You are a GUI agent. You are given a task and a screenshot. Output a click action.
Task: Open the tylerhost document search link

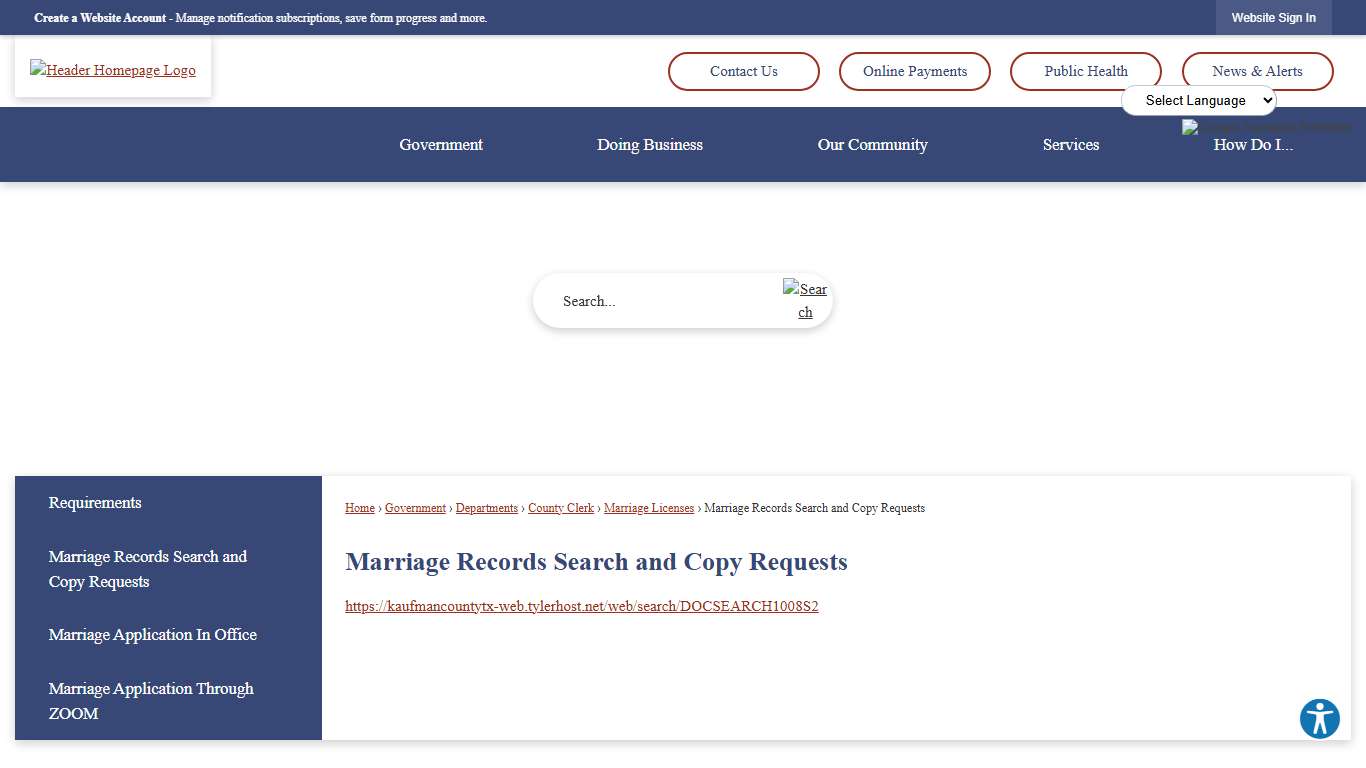coord(581,606)
